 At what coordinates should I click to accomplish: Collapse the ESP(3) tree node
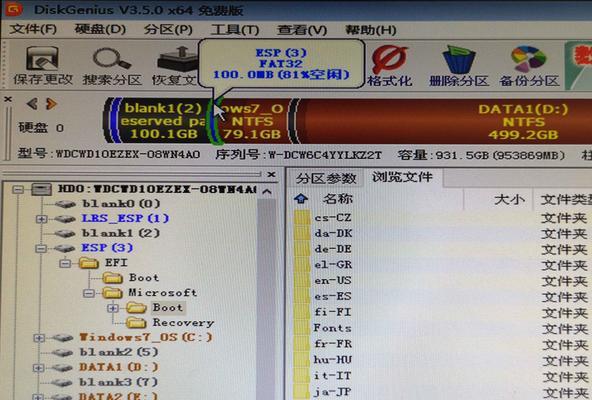tap(41, 248)
